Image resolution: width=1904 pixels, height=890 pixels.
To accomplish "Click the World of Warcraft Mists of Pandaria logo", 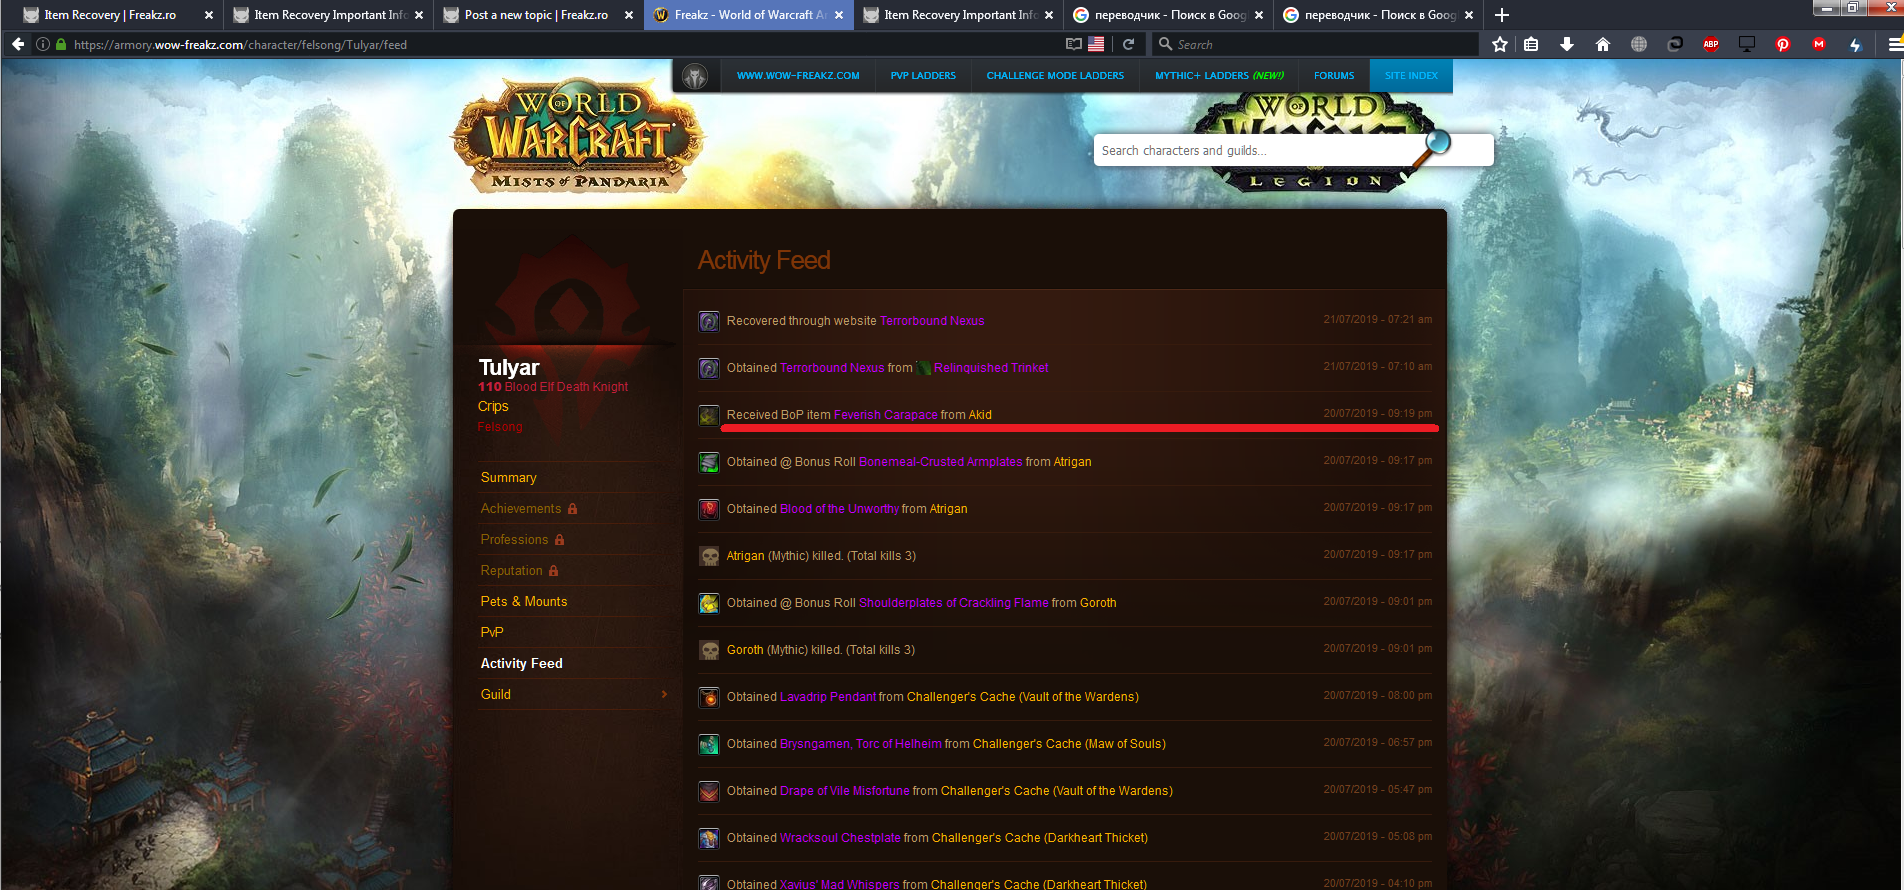I will [x=579, y=137].
